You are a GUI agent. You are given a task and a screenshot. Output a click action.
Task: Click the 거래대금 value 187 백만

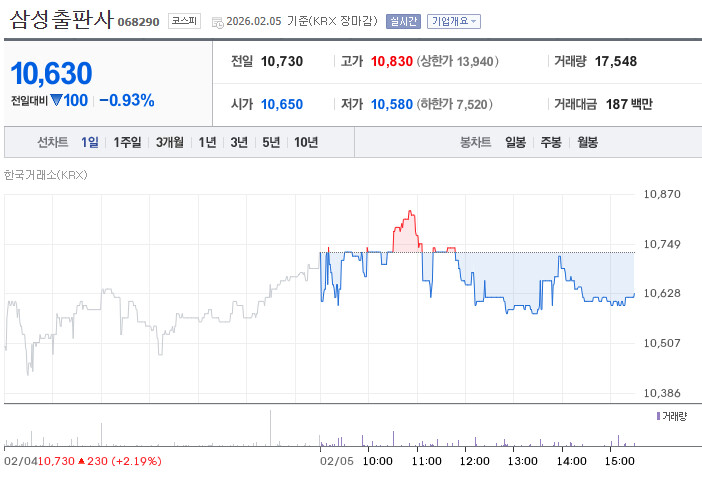pos(629,104)
